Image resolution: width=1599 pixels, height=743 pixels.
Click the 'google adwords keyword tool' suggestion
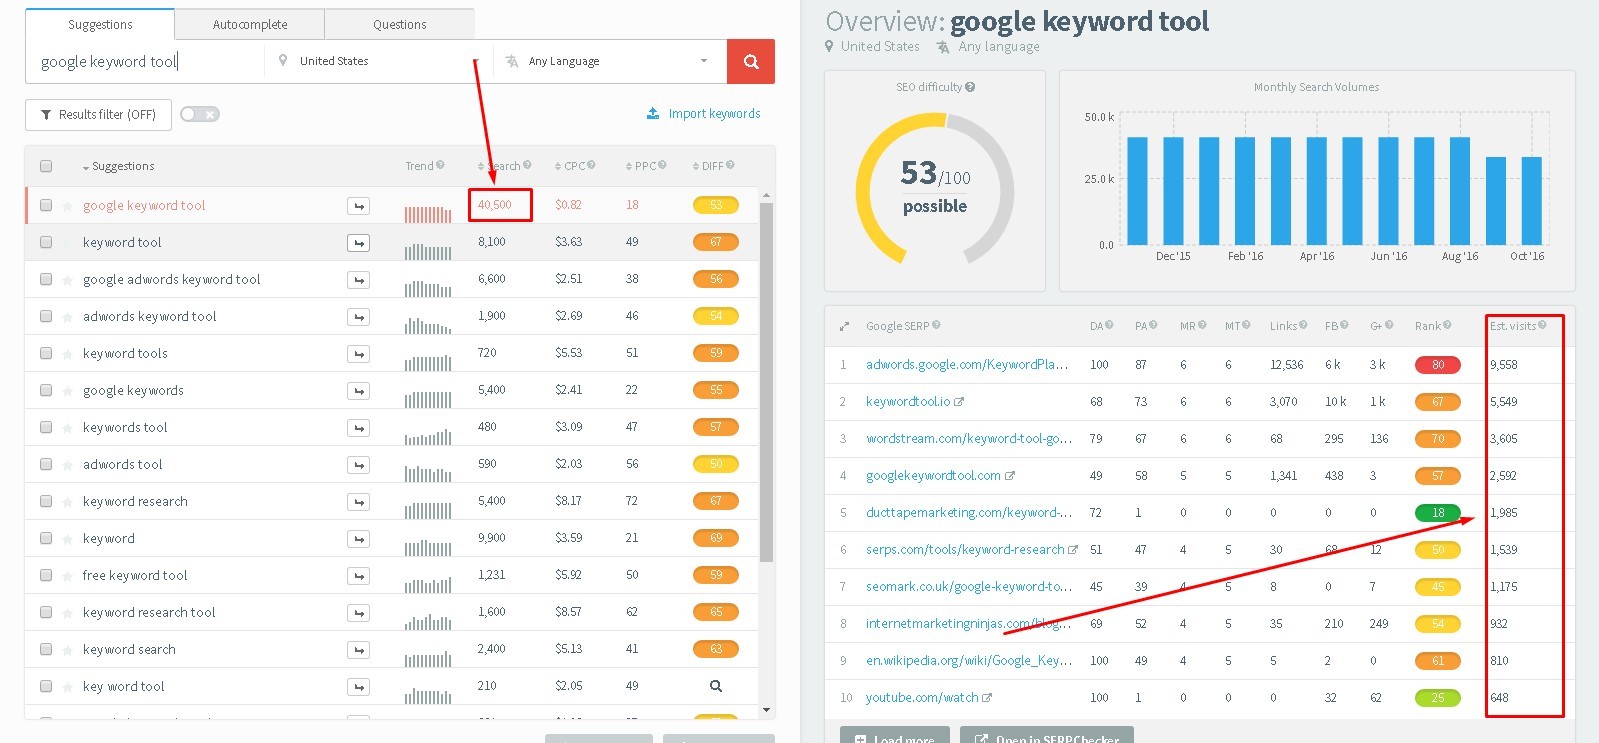click(x=171, y=280)
